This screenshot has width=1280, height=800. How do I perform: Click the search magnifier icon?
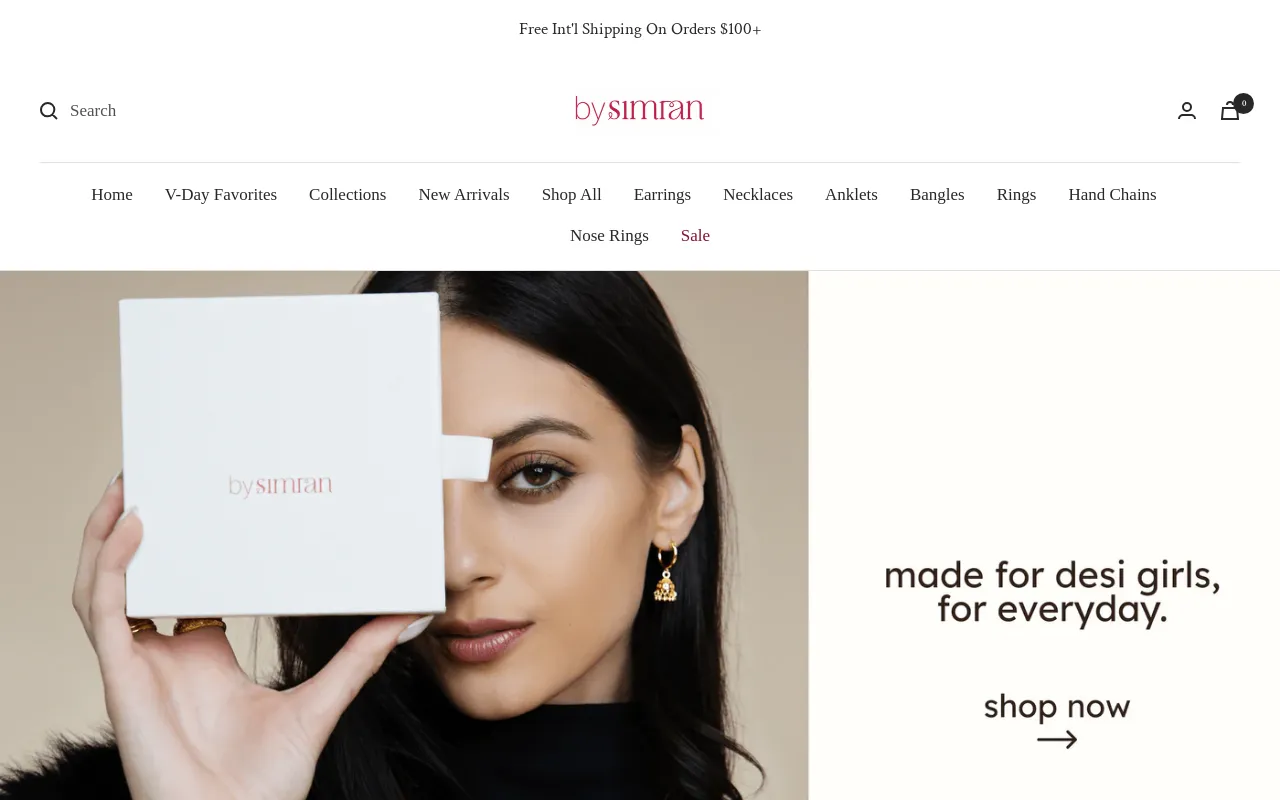pyautogui.click(x=49, y=111)
